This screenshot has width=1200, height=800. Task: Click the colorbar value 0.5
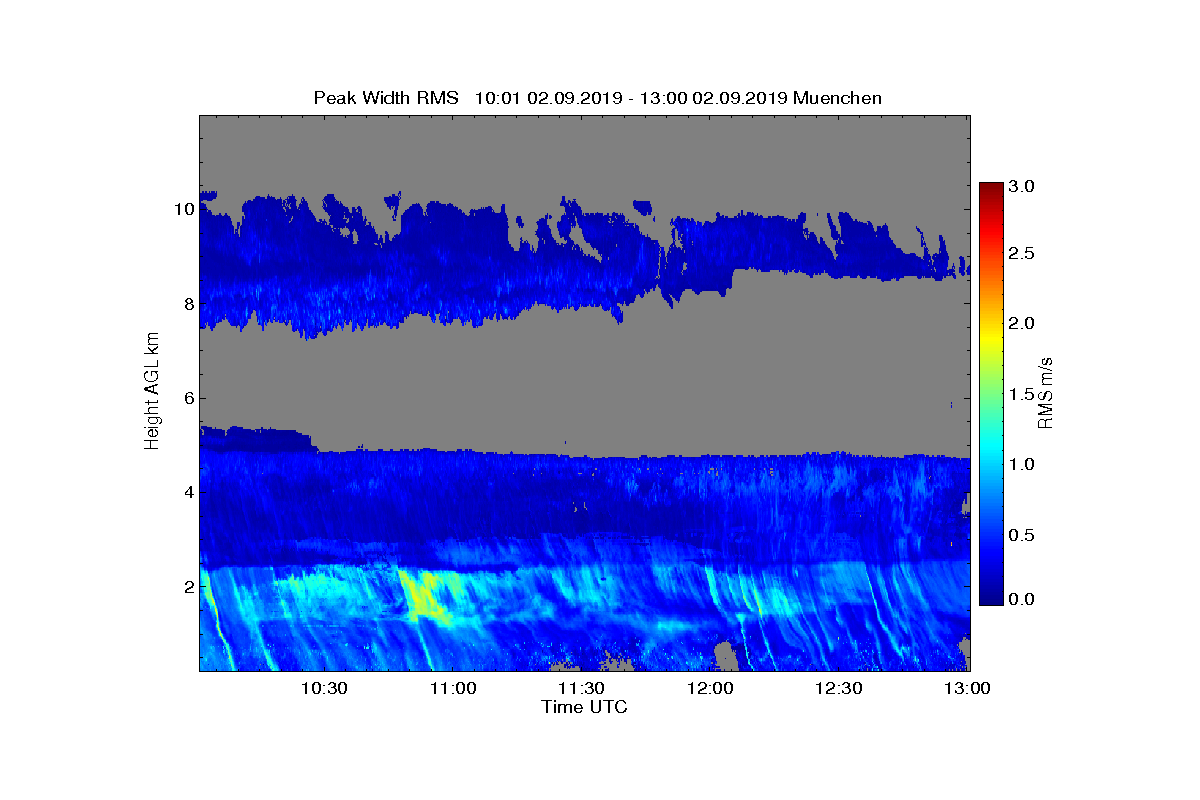(x=1019, y=535)
